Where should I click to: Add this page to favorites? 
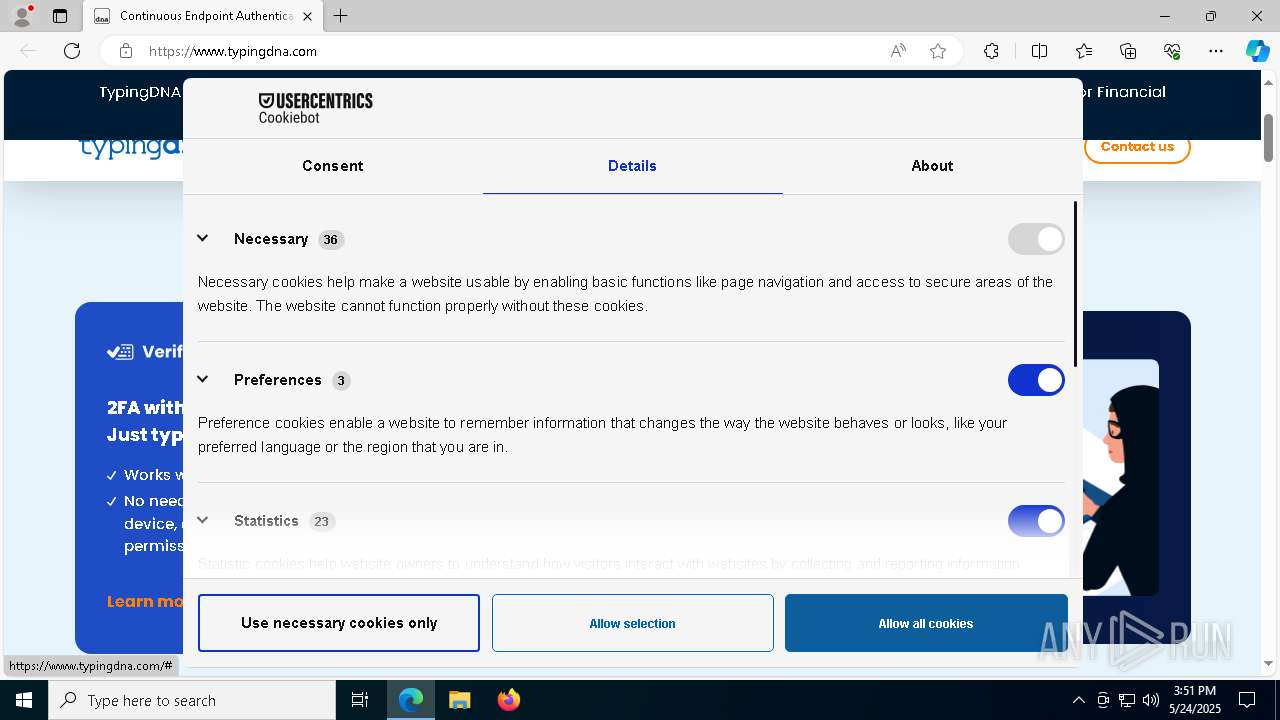[938, 51]
